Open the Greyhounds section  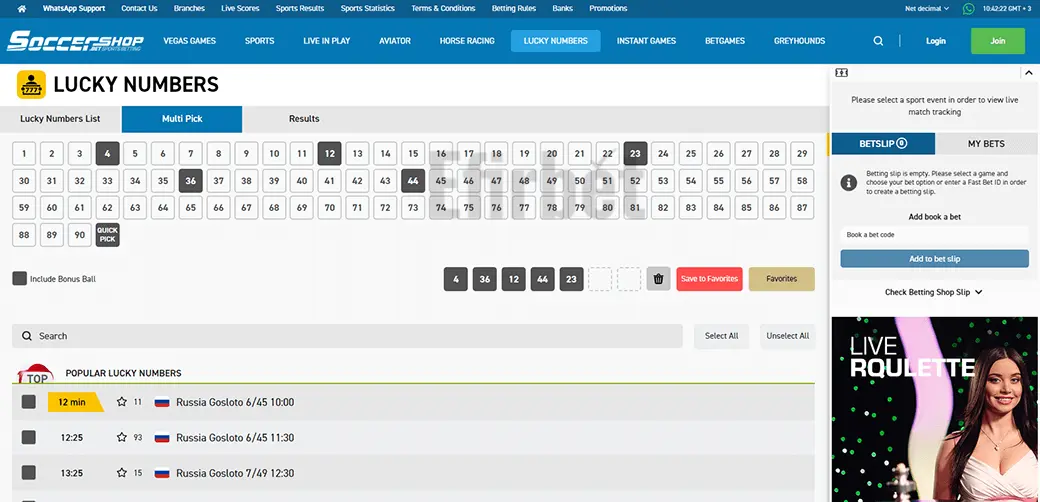800,41
